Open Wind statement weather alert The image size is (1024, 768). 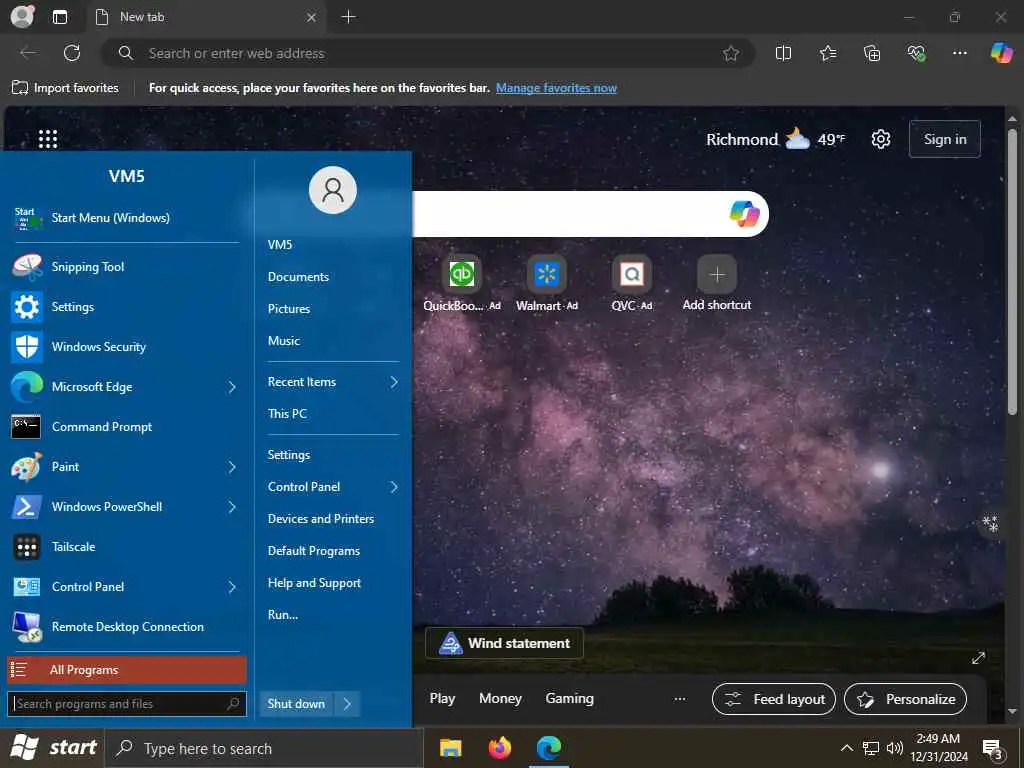[x=504, y=643]
